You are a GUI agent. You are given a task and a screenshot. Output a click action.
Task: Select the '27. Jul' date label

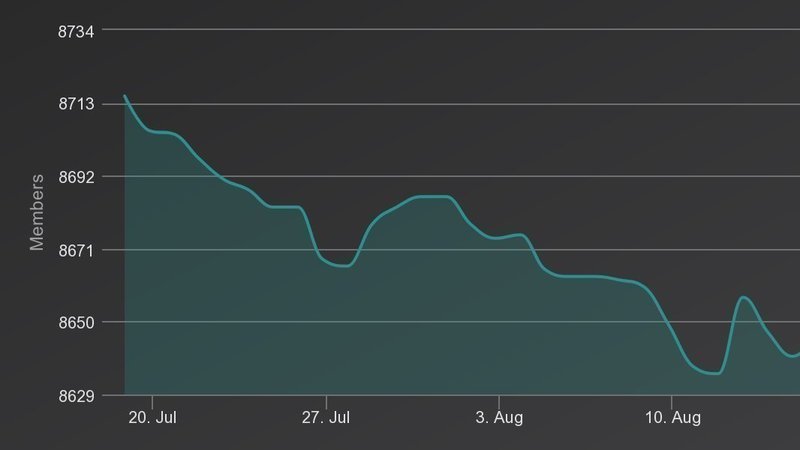(x=326, y=418)
